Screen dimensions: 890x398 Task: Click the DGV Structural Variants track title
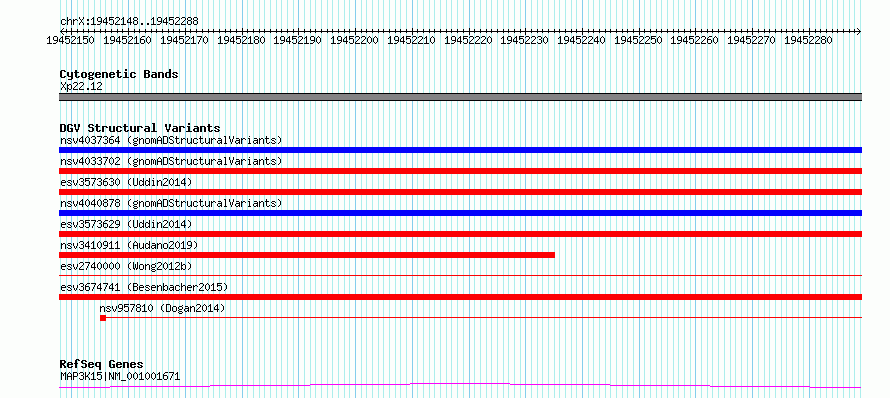tap(140, 128)
